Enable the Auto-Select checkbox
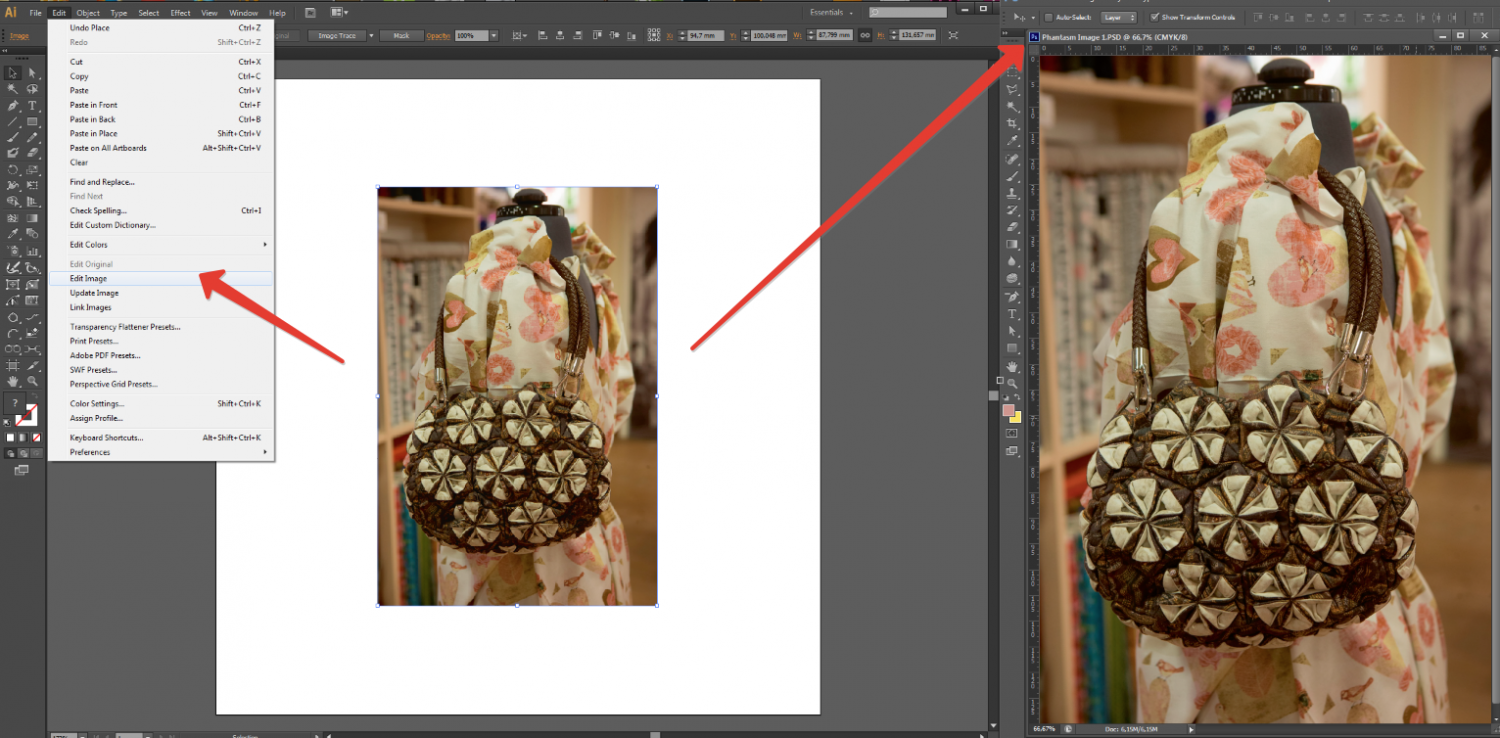 pos(1048,17)
